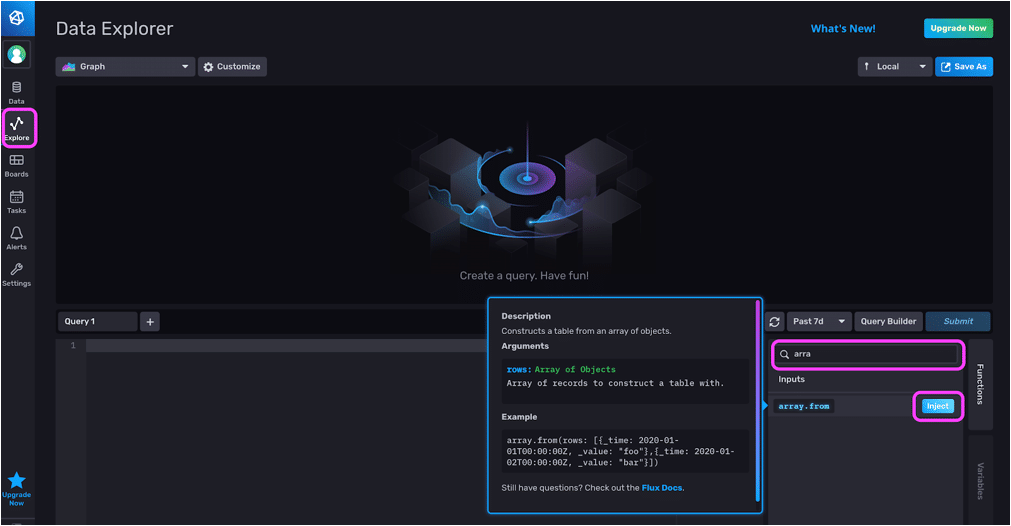Submit the query

958,322
